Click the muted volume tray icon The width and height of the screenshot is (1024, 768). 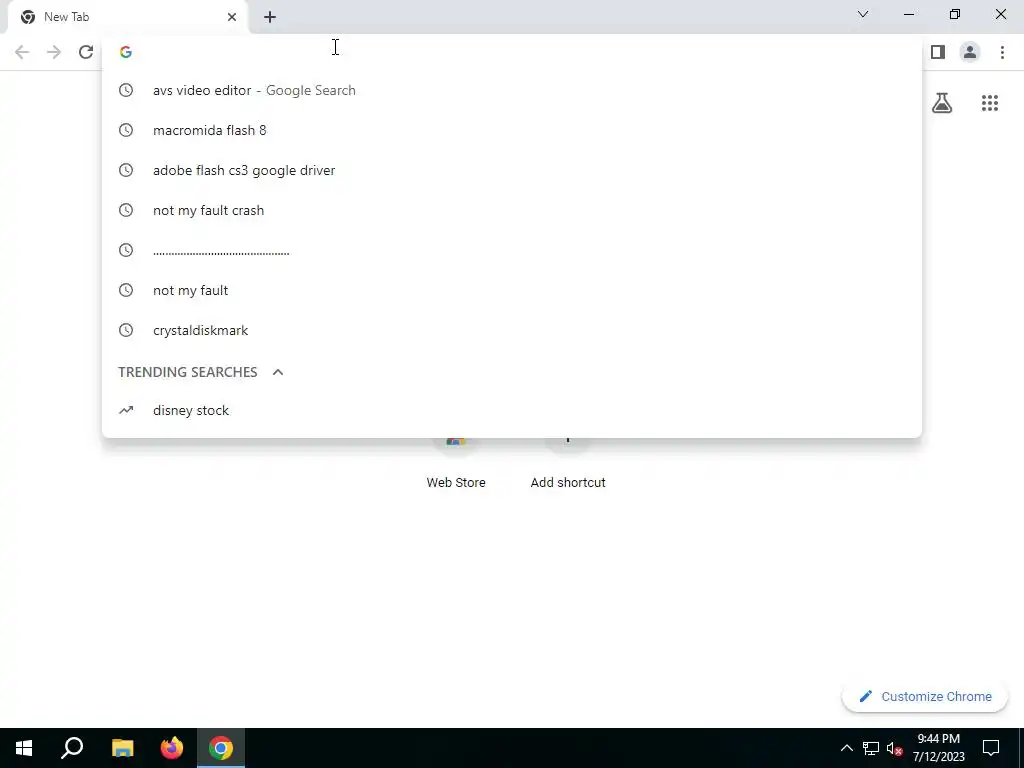pos(894,748)
